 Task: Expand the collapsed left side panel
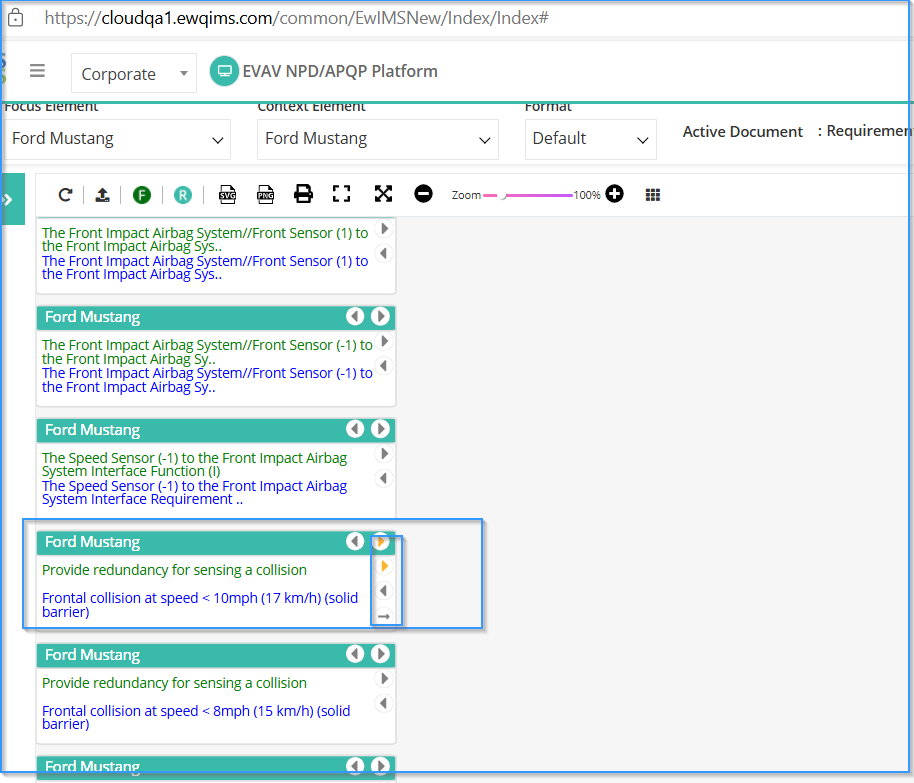(x=11, y=199)
